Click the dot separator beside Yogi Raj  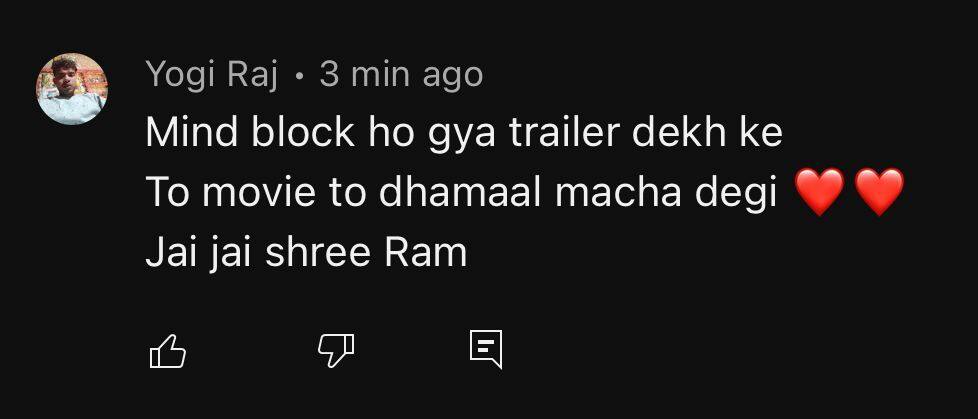click(x=299, y=76)
